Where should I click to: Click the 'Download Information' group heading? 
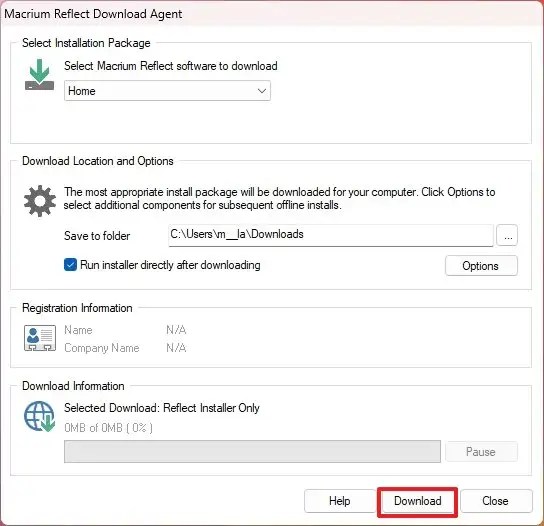[x=73, y=386]
